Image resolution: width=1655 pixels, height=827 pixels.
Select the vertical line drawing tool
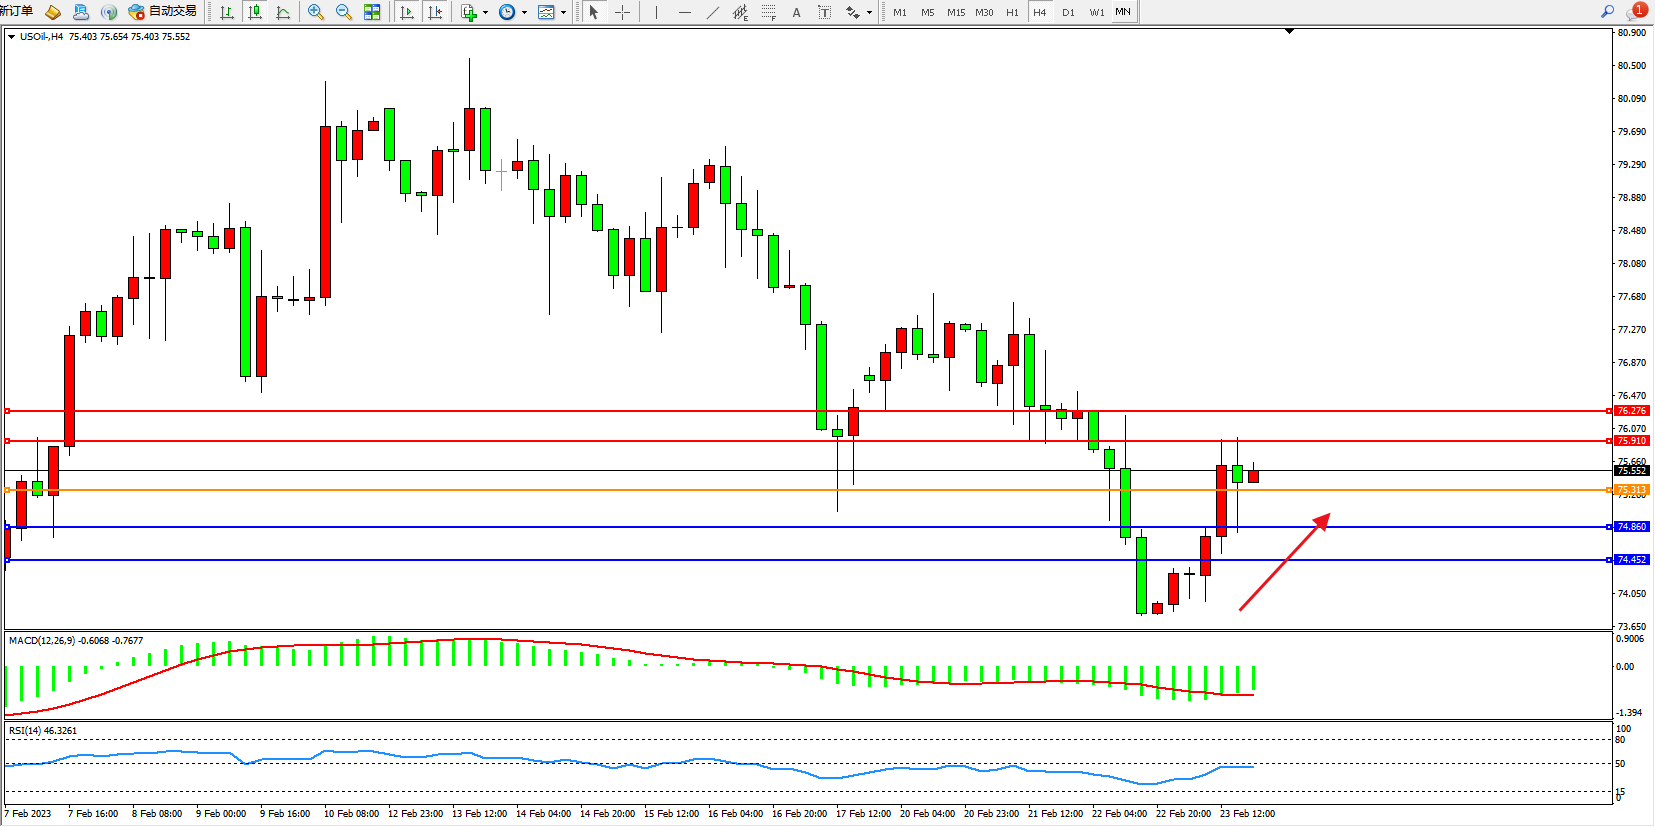pos(656,12)
